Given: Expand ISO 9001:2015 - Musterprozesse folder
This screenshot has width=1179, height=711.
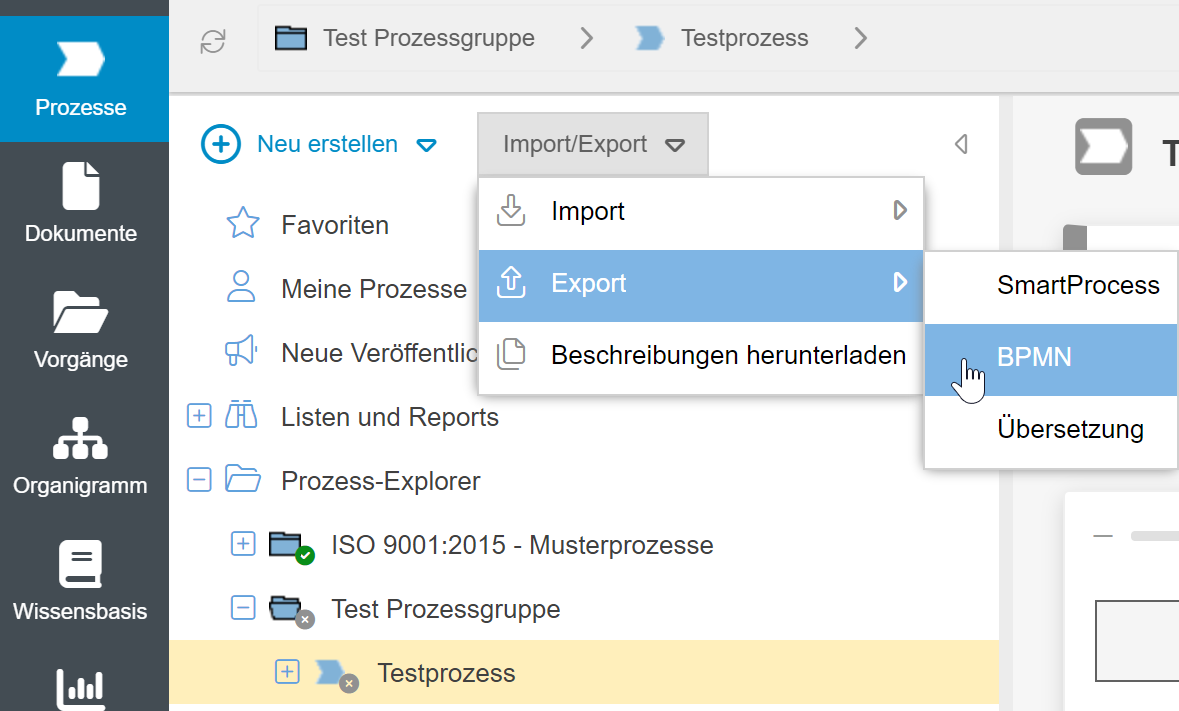Looking at the screenshot, I should point(243,544).
